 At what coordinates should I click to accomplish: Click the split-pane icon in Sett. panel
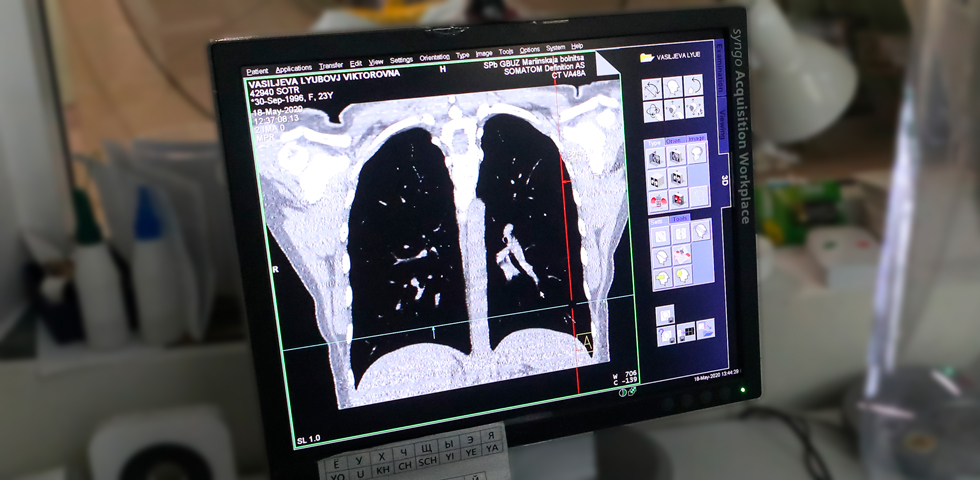pyautogui.click(x=681, y=234)
